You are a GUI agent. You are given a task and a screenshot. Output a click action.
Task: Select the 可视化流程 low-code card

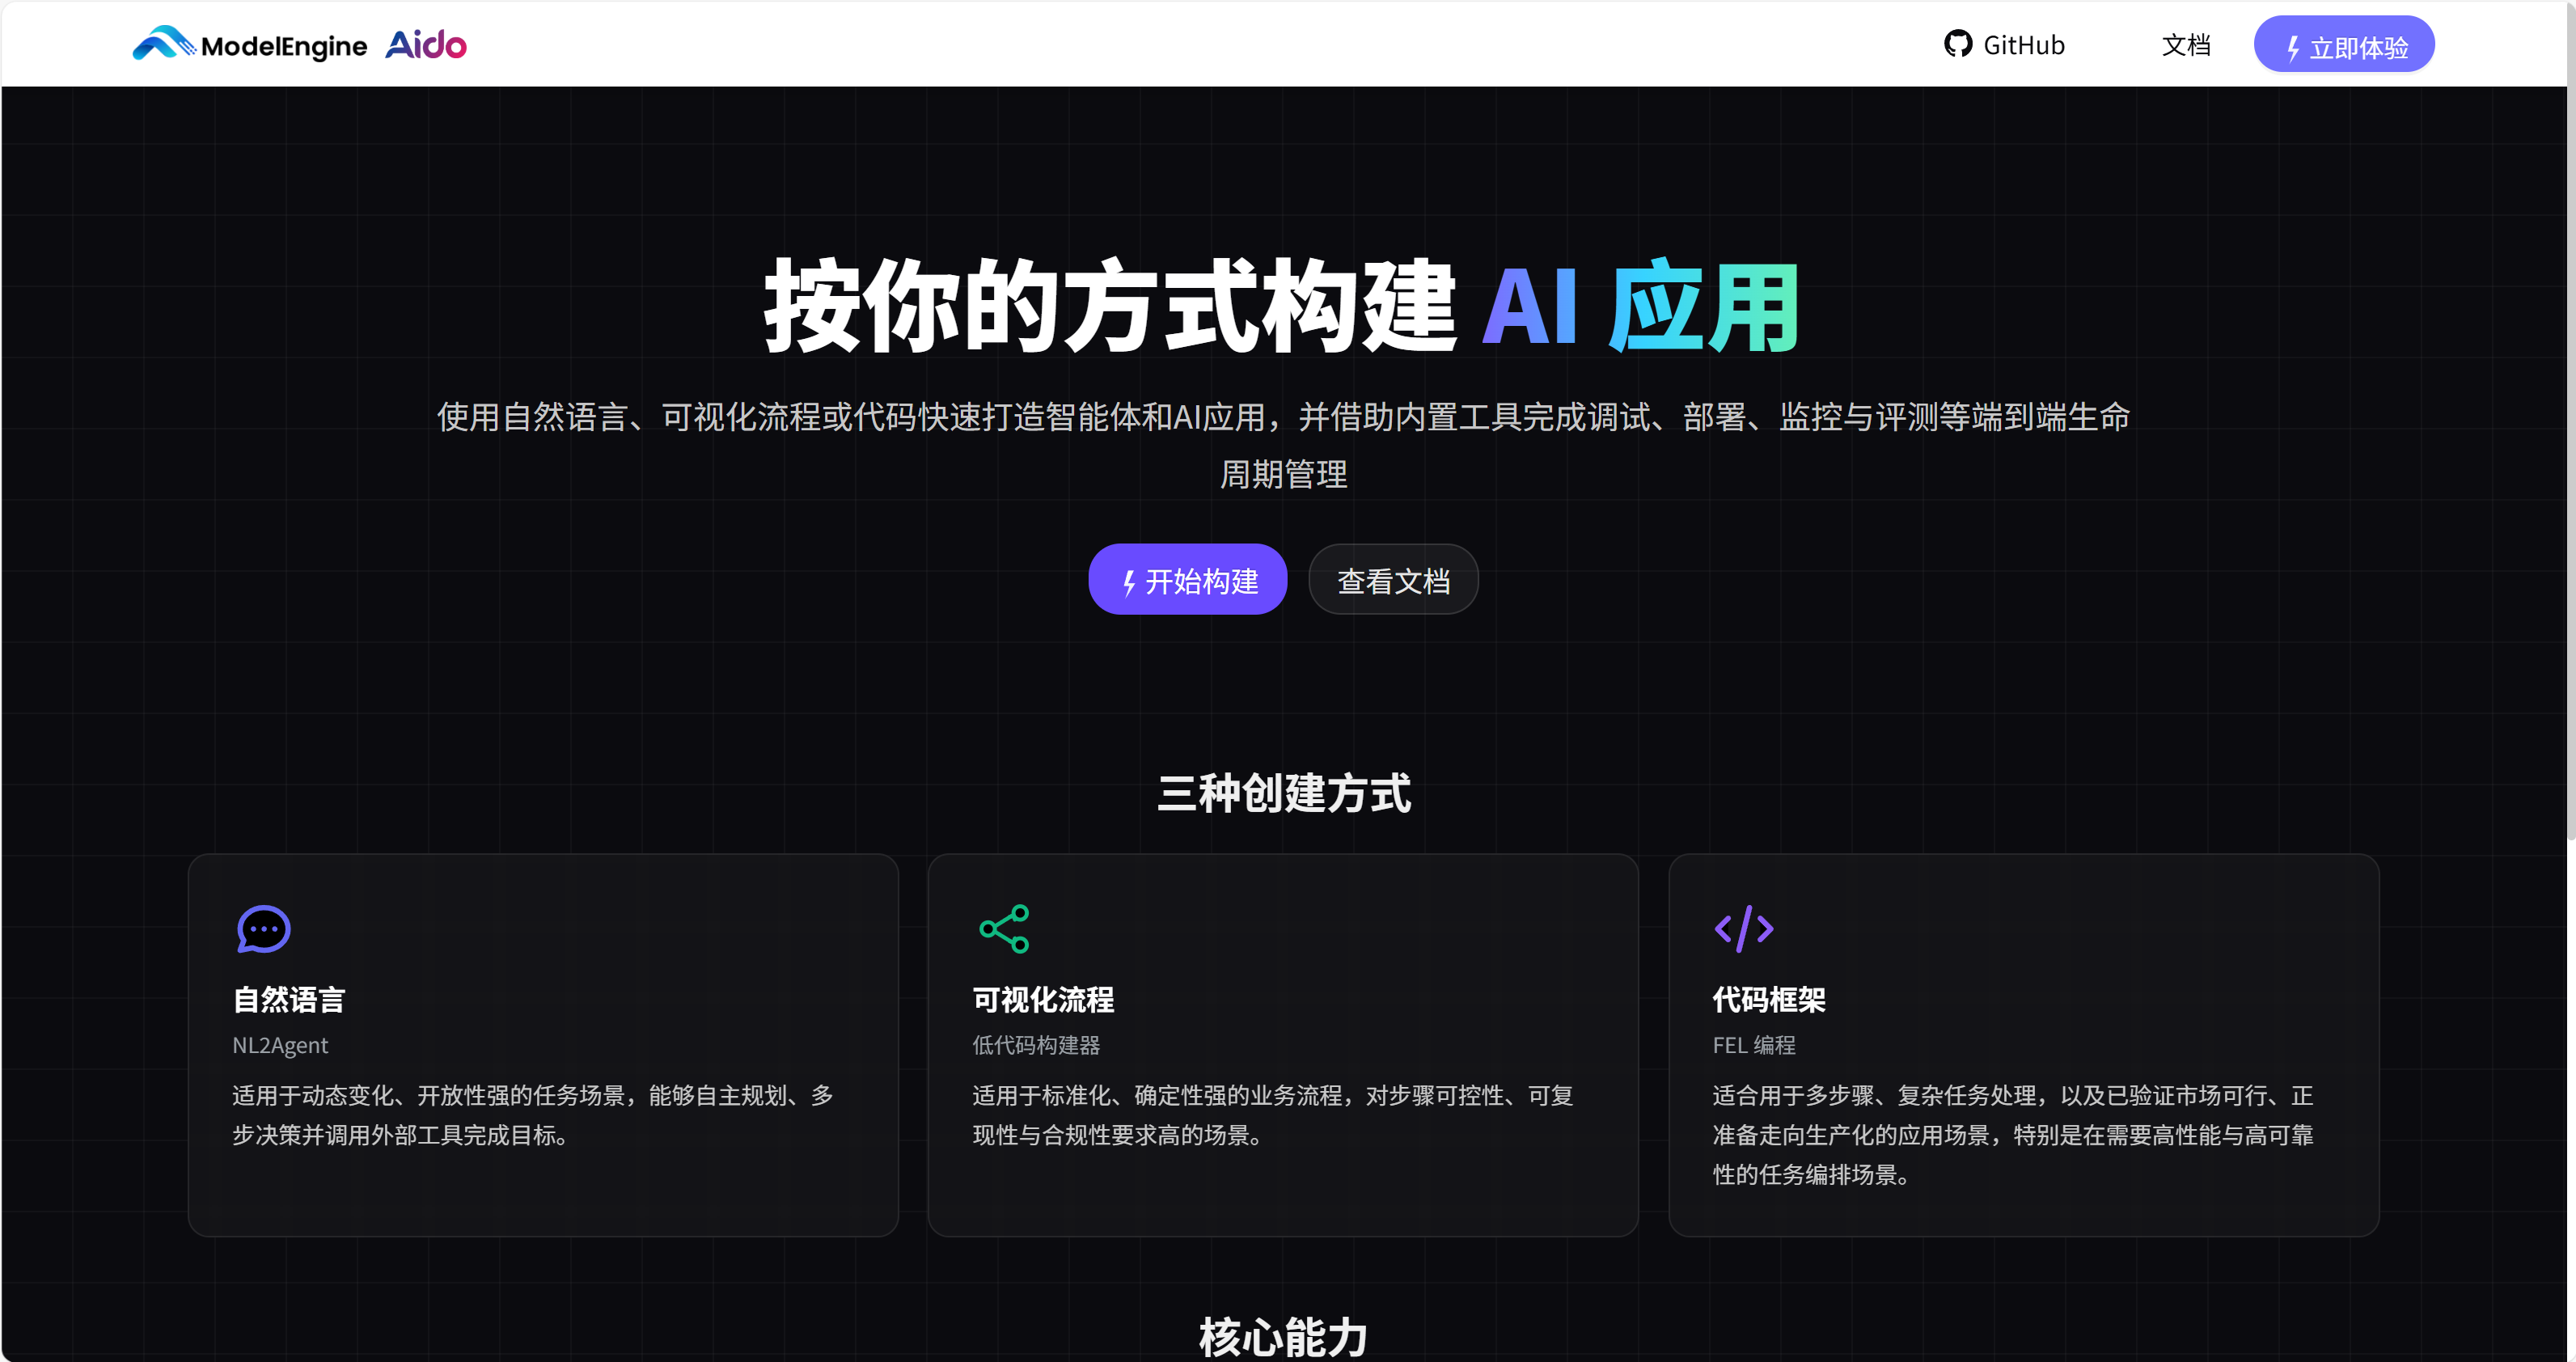point(1283,1043)
